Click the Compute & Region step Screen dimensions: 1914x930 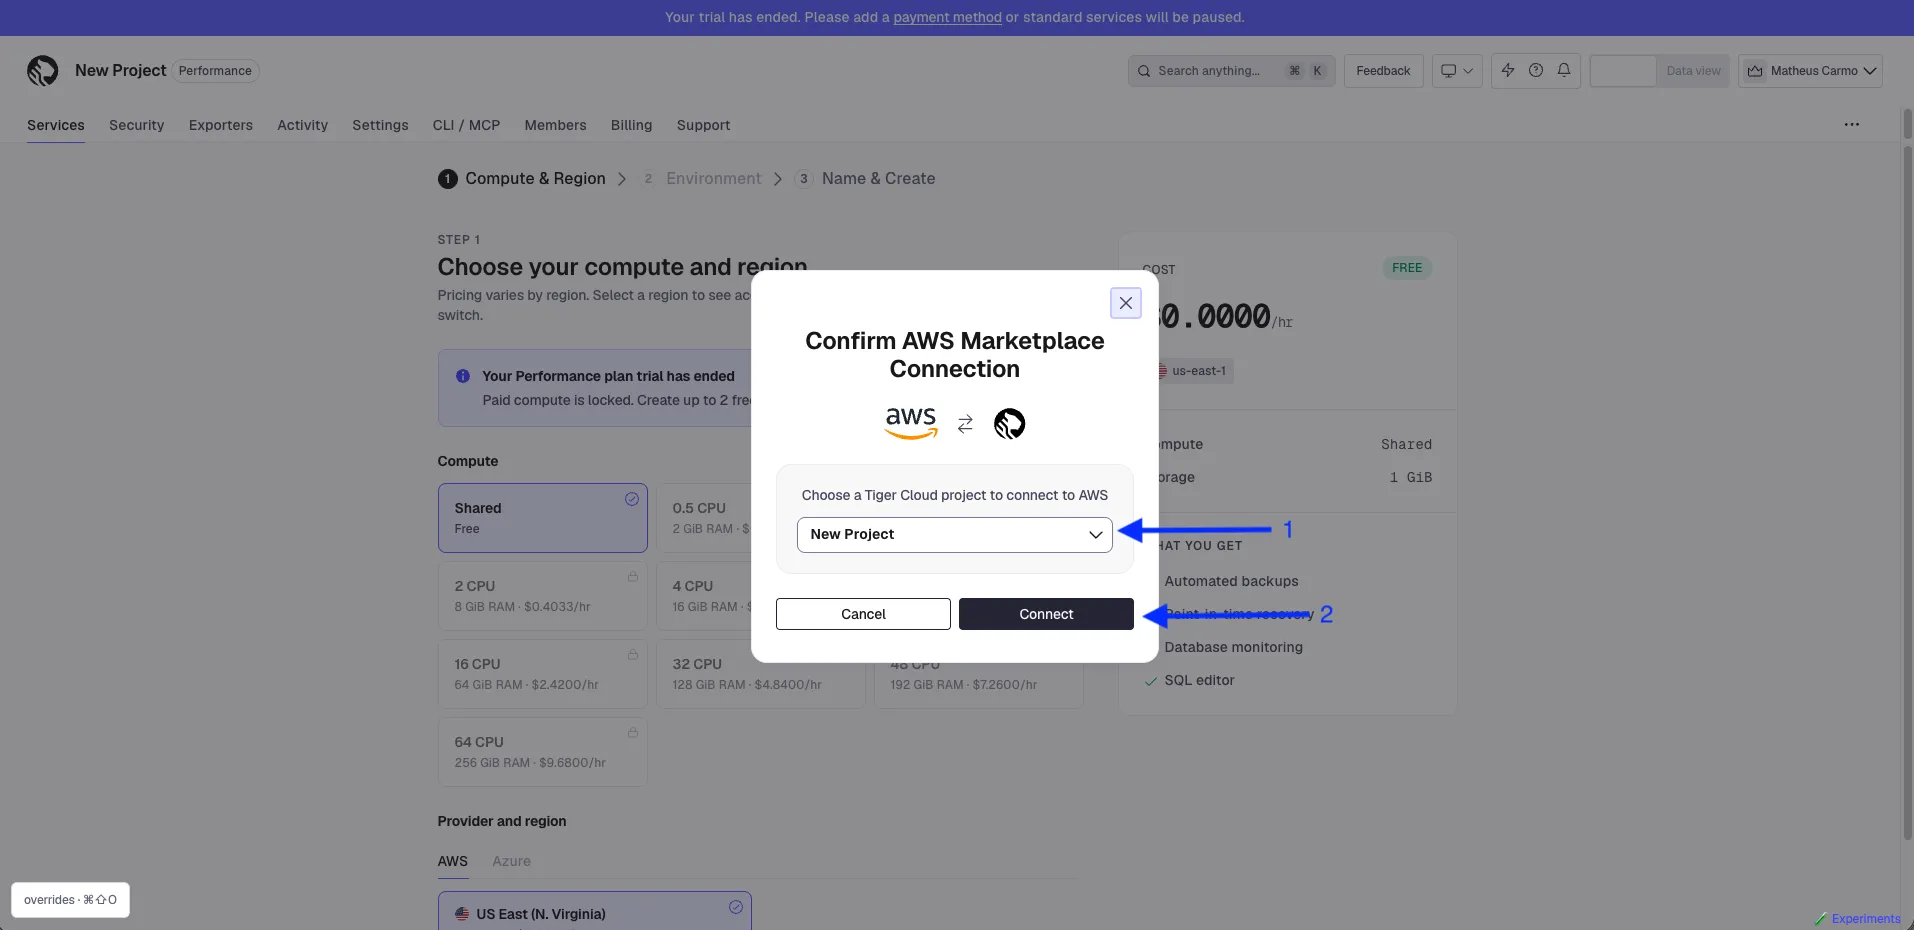click(x=522, y=179)
